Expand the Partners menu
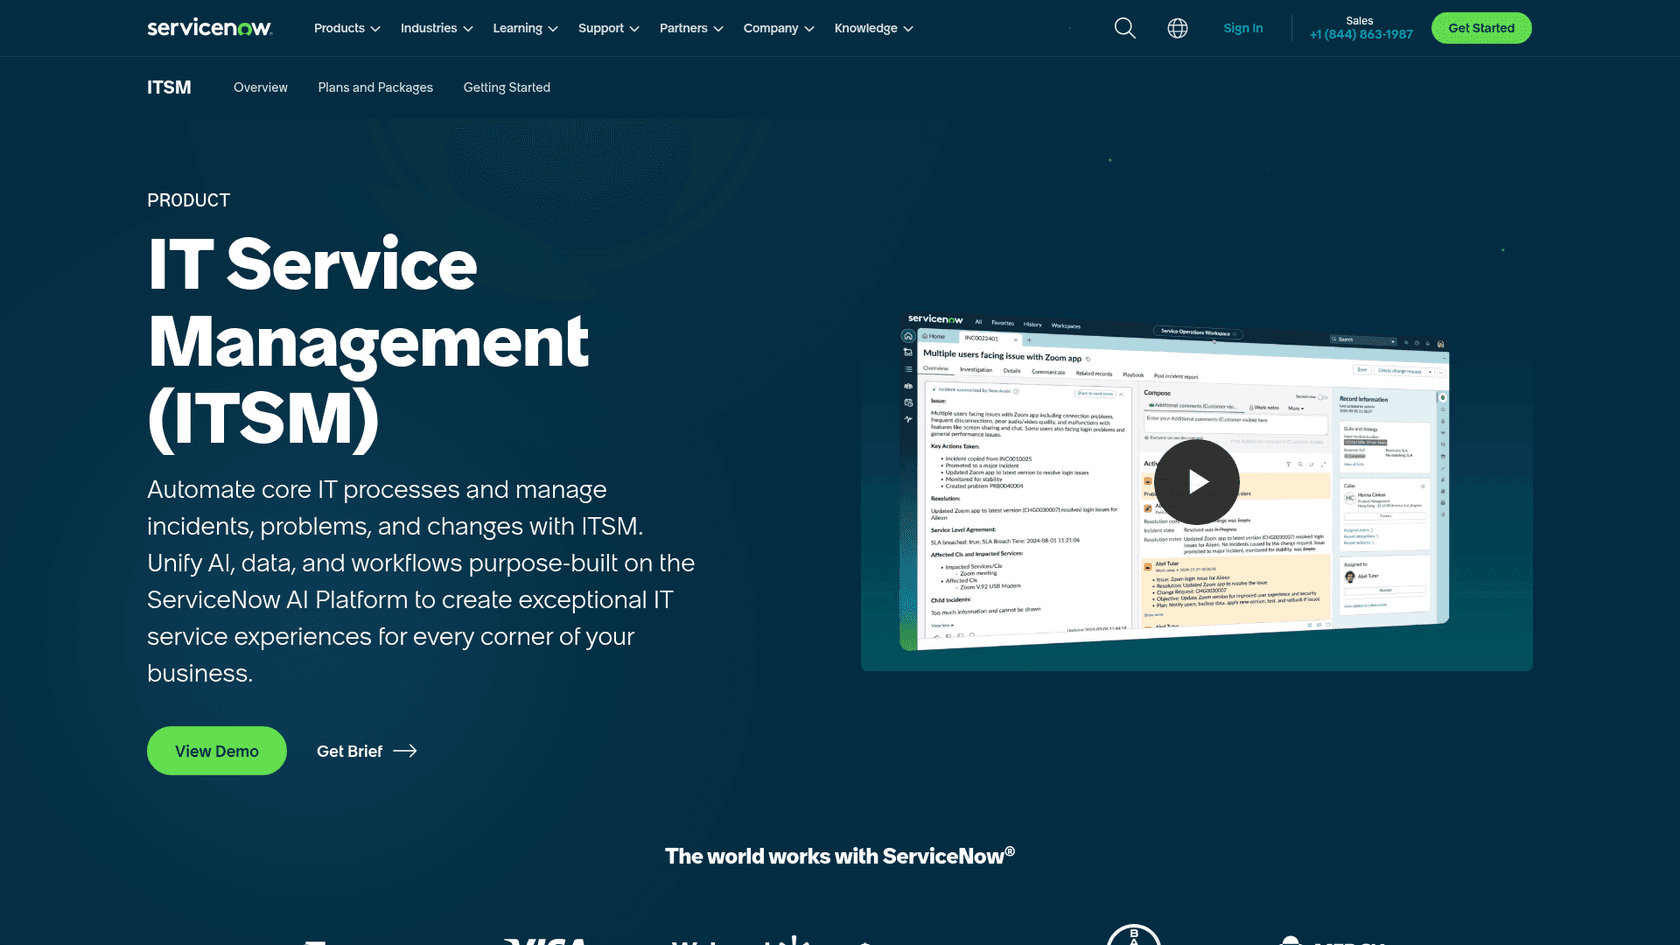The height and width of the screenshot is (945, 1680). [x=691, y=28]
